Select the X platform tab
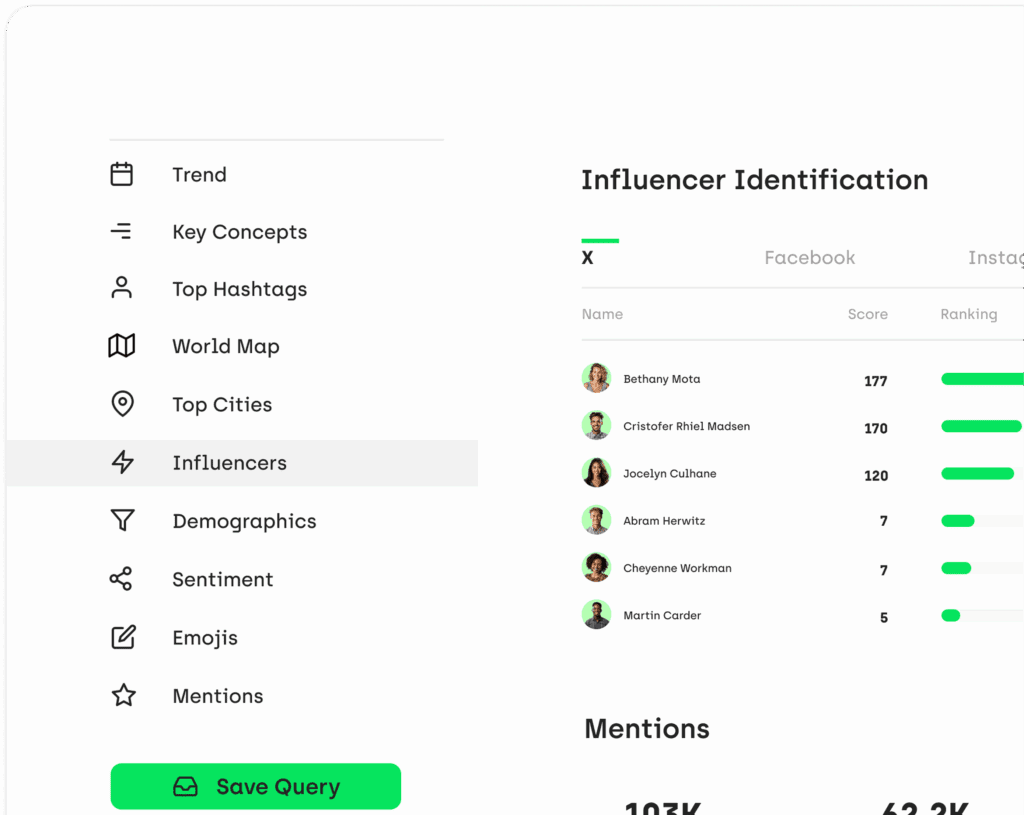Image resolution: width=1024 pixels, height=815 pixels. 588,258
